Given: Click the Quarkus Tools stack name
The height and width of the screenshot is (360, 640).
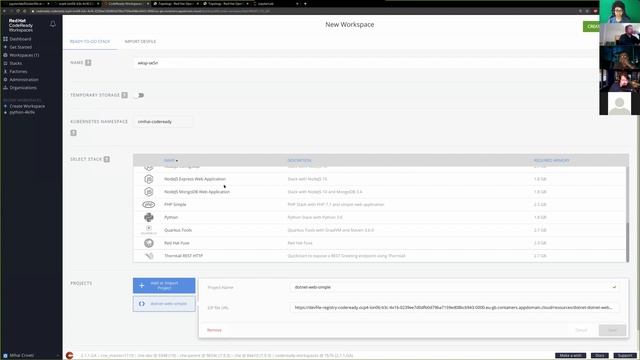Looking at the screenshot, I should [x=178, y=230].
